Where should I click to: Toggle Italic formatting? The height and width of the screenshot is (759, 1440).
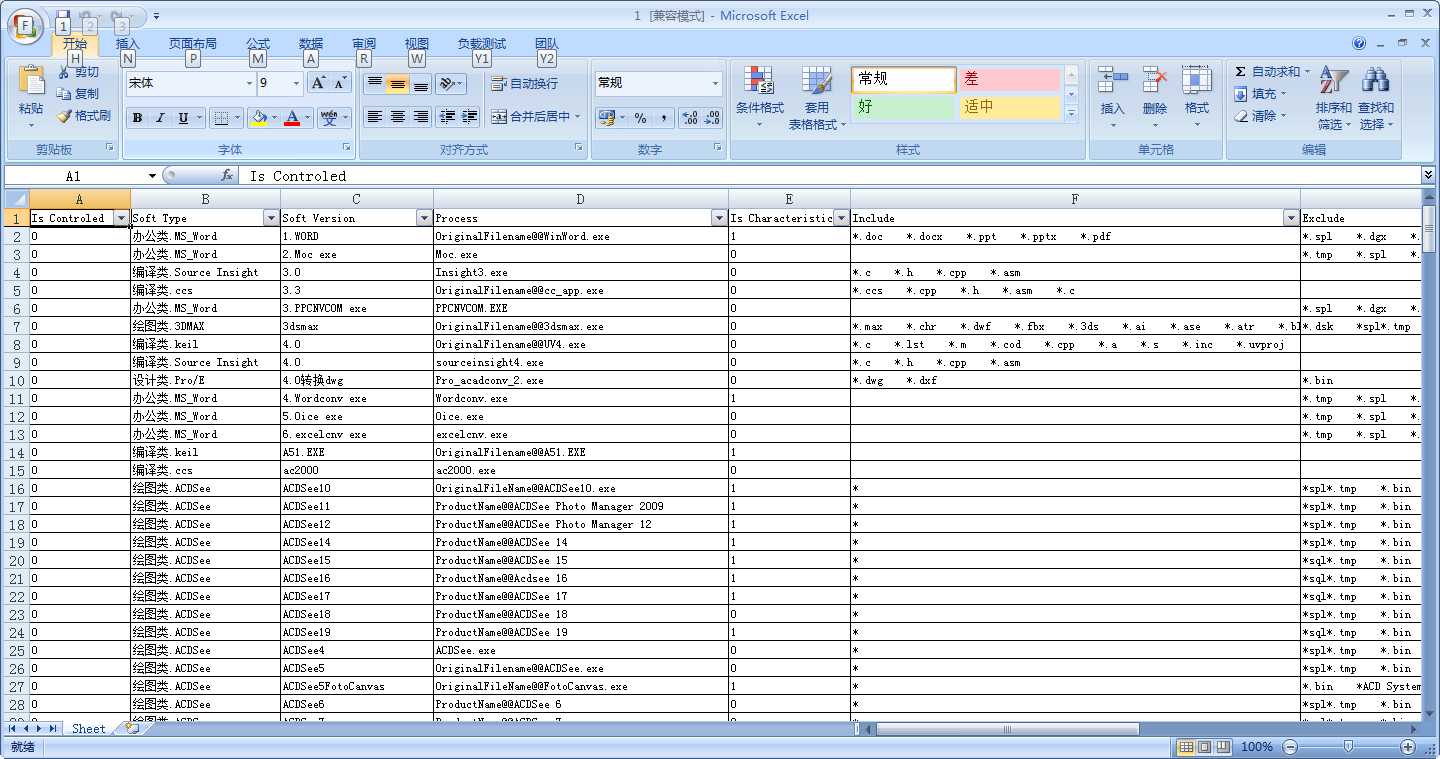[x=160, y=118]
